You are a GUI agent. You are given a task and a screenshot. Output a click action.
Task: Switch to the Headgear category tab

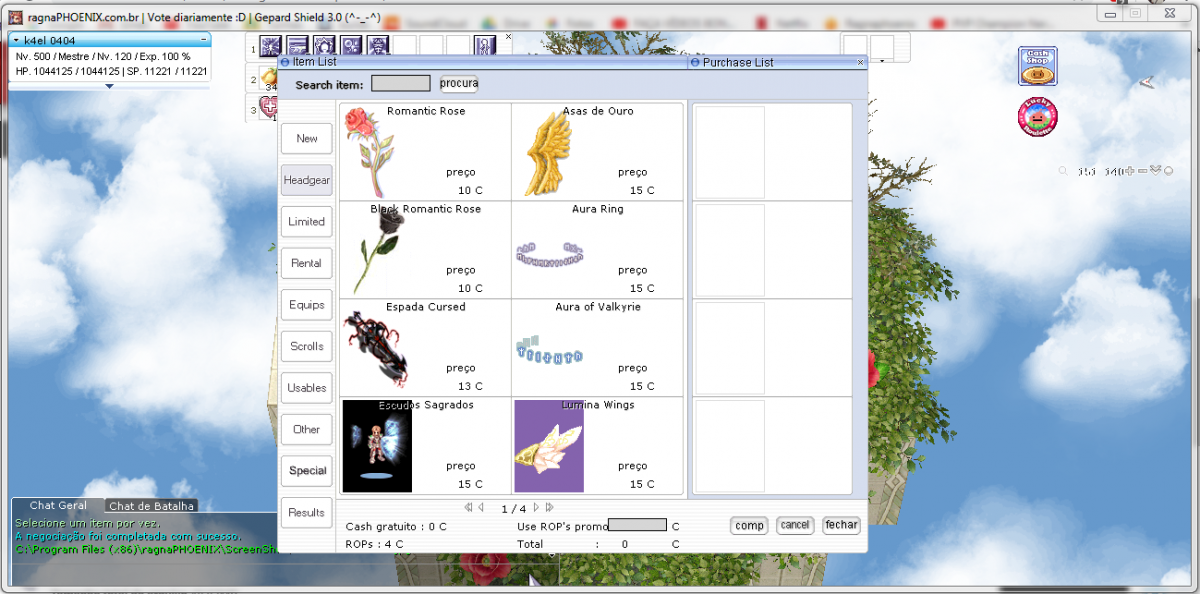(306, 180)
